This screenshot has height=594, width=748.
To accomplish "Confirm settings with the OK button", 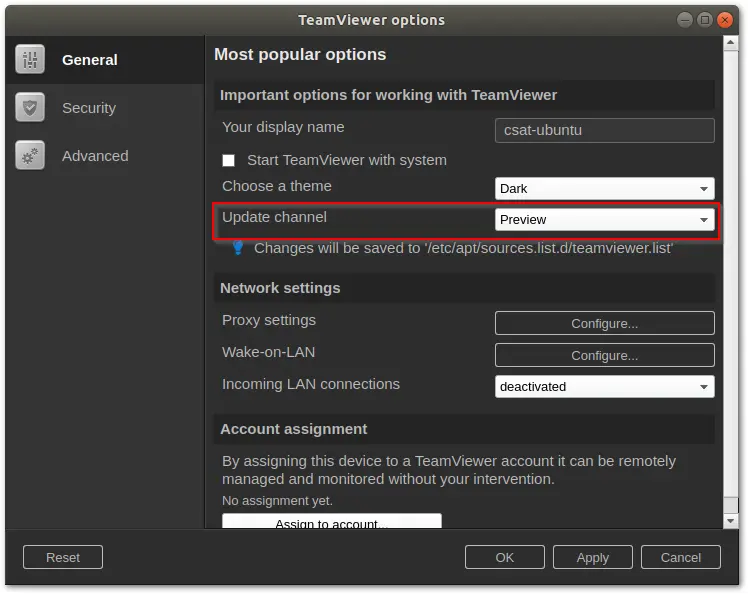I will tap(505, 557).
